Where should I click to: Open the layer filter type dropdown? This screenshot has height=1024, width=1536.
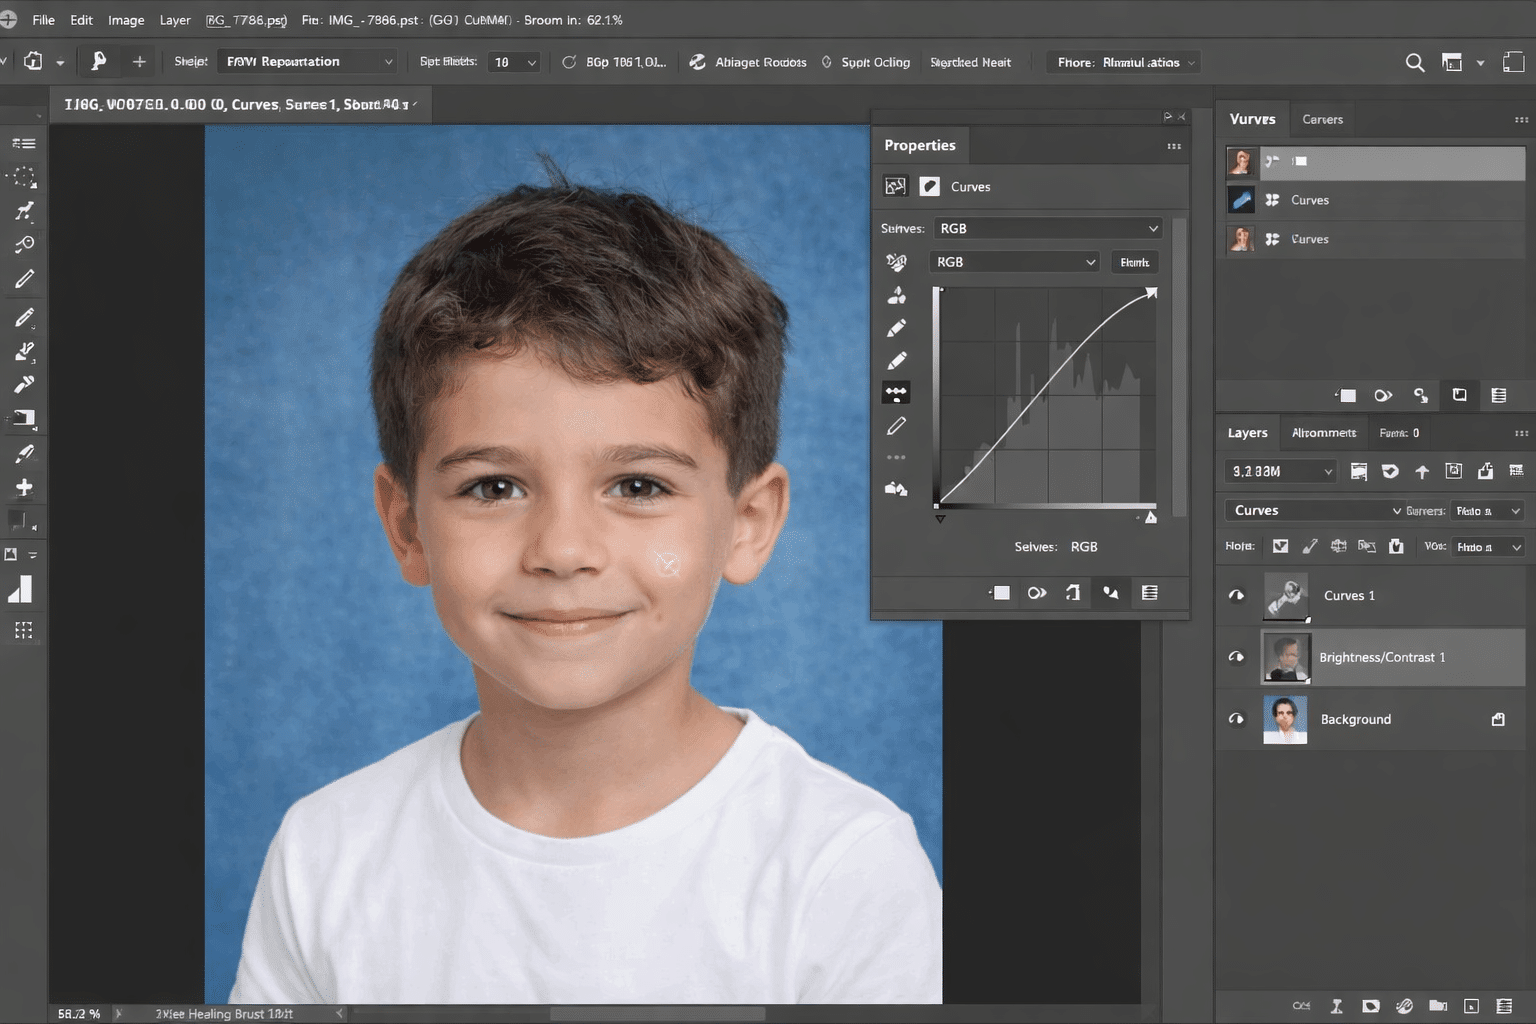click(1280, 471)
